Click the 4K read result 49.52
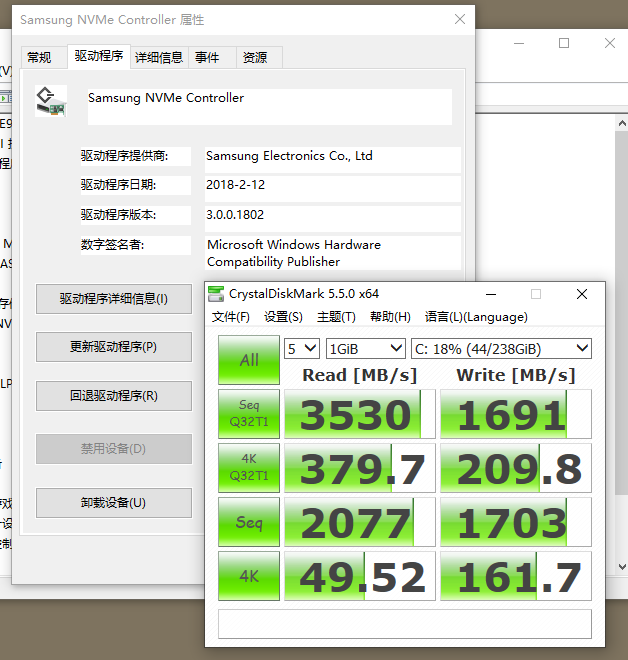The image size is (628, 660). pyautogui.click(x=360, y=576)
